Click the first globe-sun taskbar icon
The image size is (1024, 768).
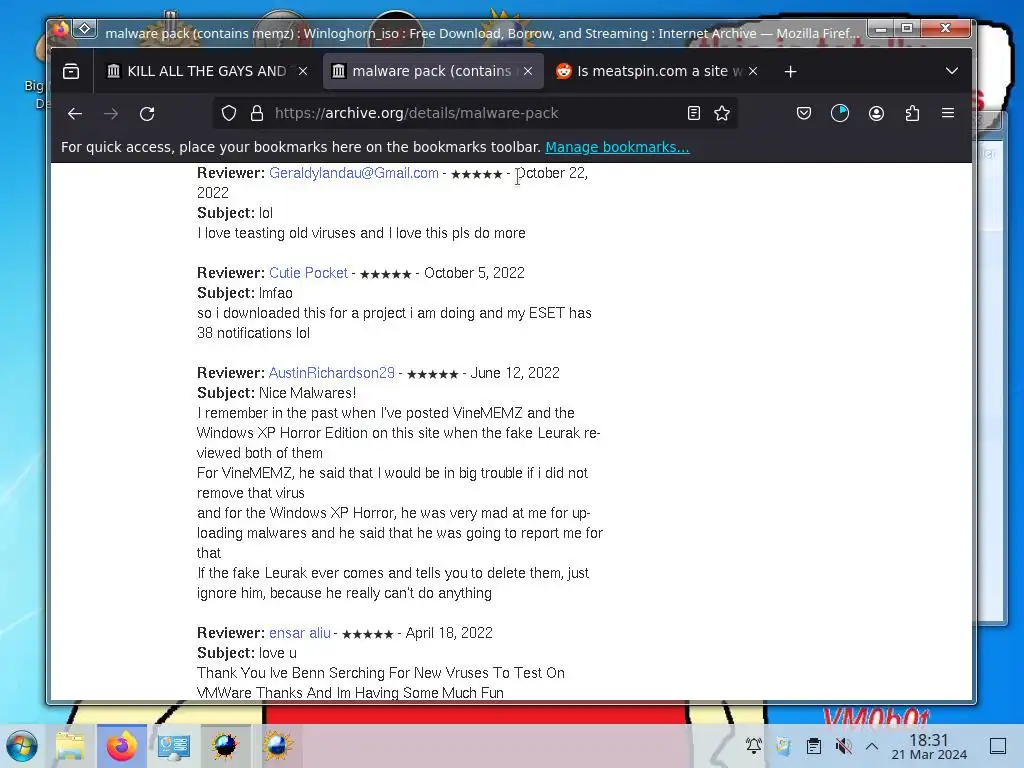pyautogui.click(x=225, y=746)
